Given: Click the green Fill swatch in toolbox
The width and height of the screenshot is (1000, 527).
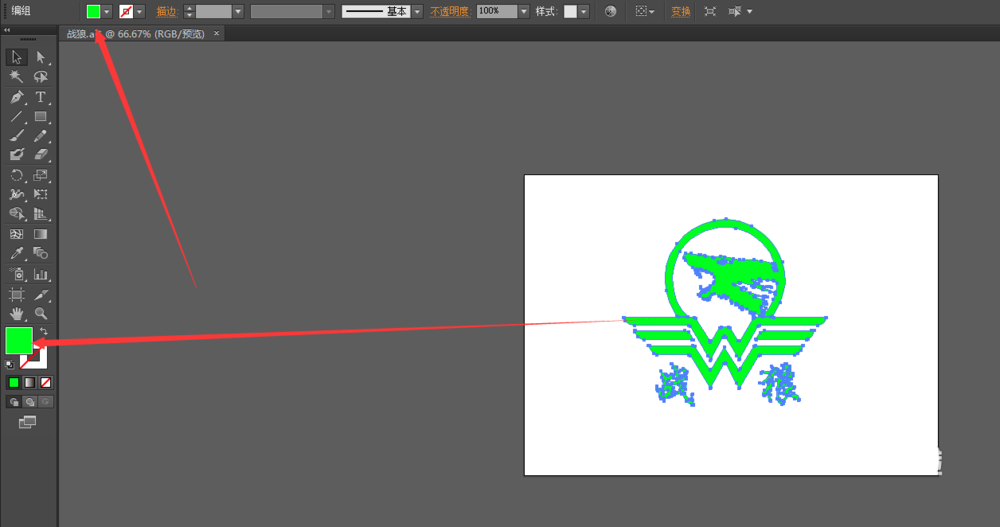Looking at the screenshot, I should tap(18, 341).
